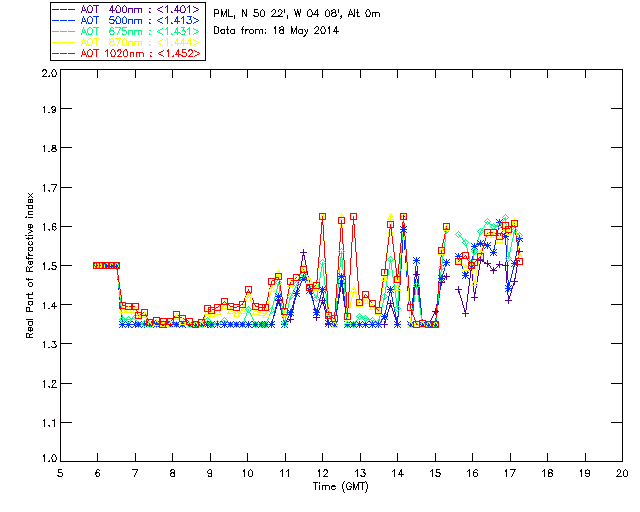Screen dimensions: 640x512
Task: Click the blue dashed line sample for 500nm
Action: (64, 20)
